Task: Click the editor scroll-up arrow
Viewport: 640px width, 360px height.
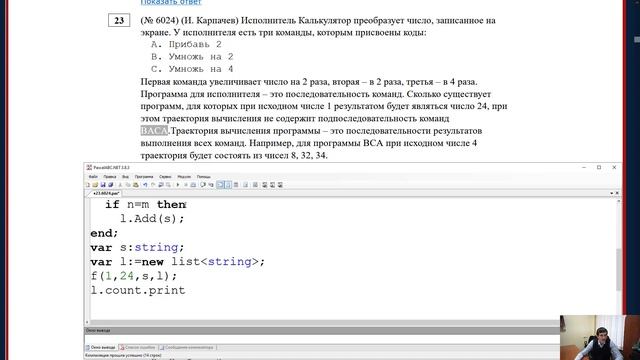Action: click(x=619, y=202)
